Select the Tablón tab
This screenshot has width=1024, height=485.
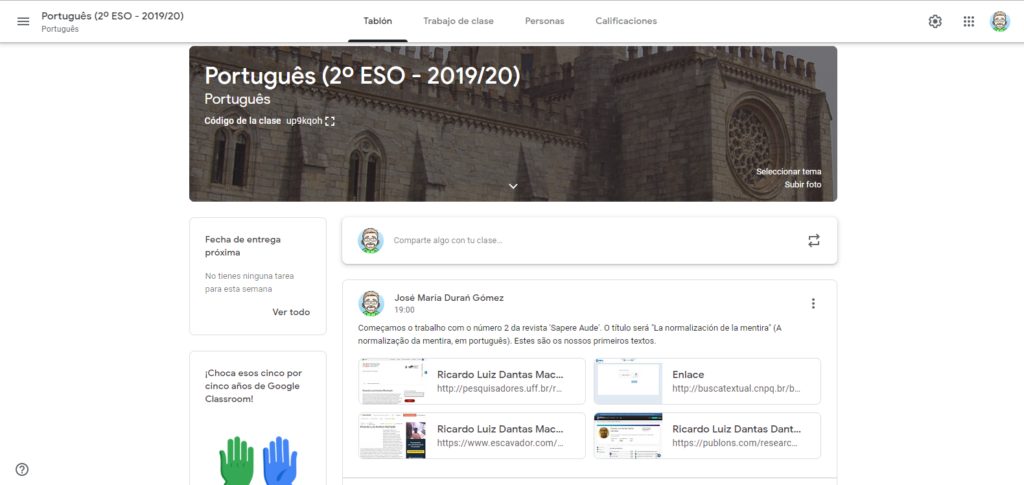pyautogui.click(x=377, y=21)
